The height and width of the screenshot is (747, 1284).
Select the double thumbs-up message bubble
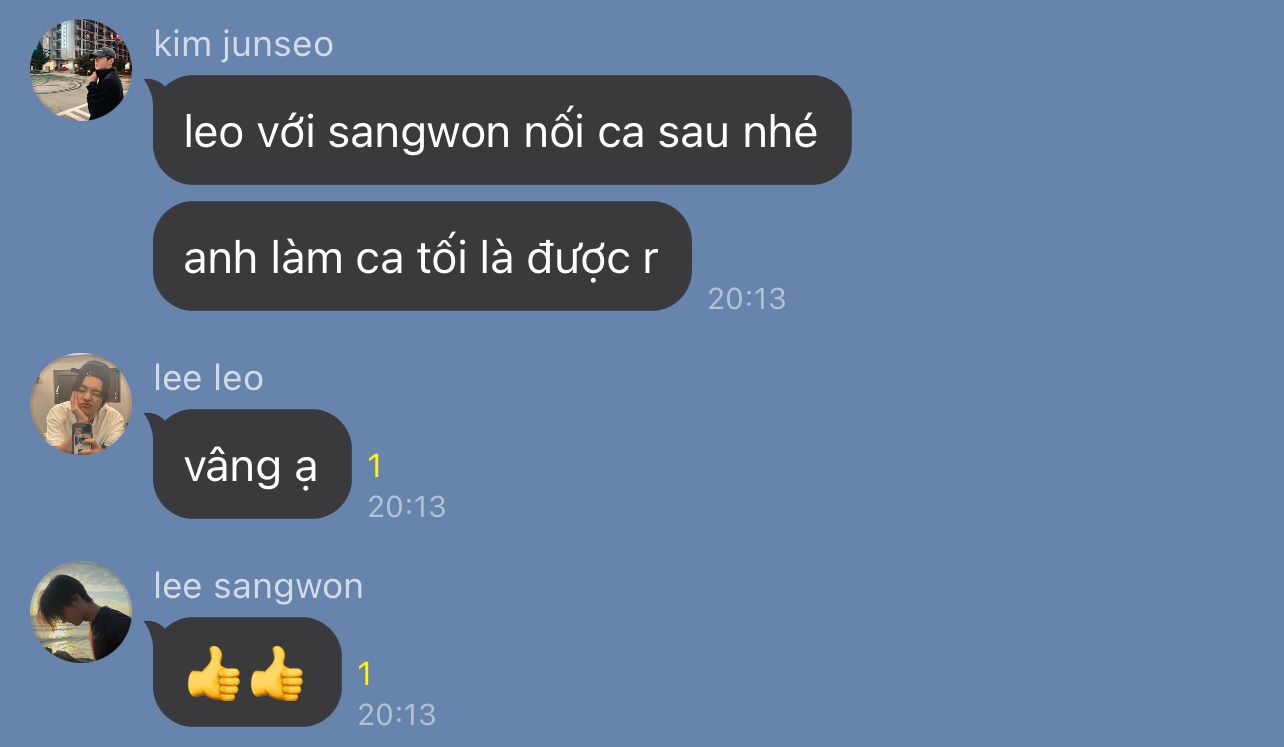(246, 672)
